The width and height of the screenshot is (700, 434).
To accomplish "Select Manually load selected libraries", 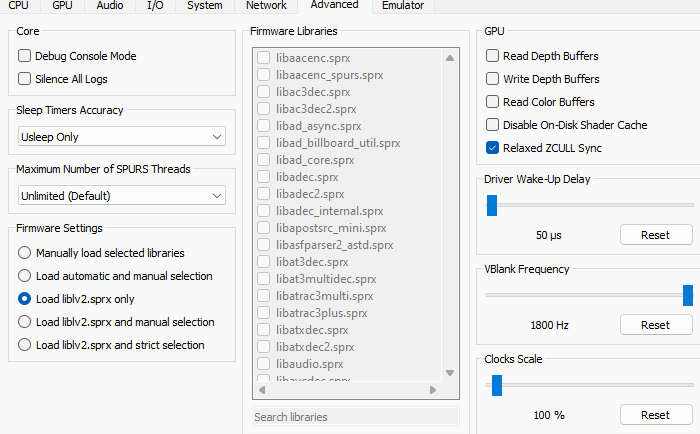I will pyautogui.click(x=26, y=253).
